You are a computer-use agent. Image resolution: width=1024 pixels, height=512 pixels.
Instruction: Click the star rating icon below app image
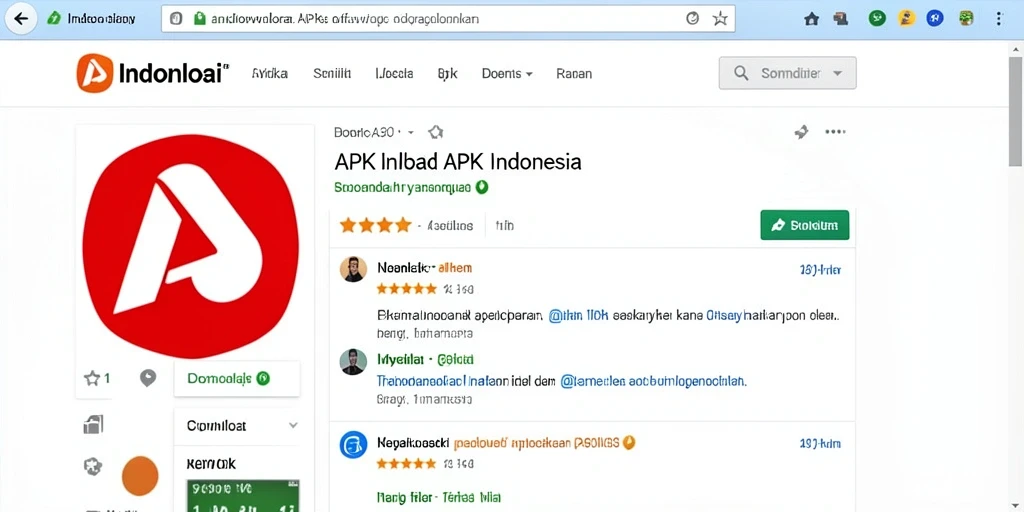pos(92,377)
